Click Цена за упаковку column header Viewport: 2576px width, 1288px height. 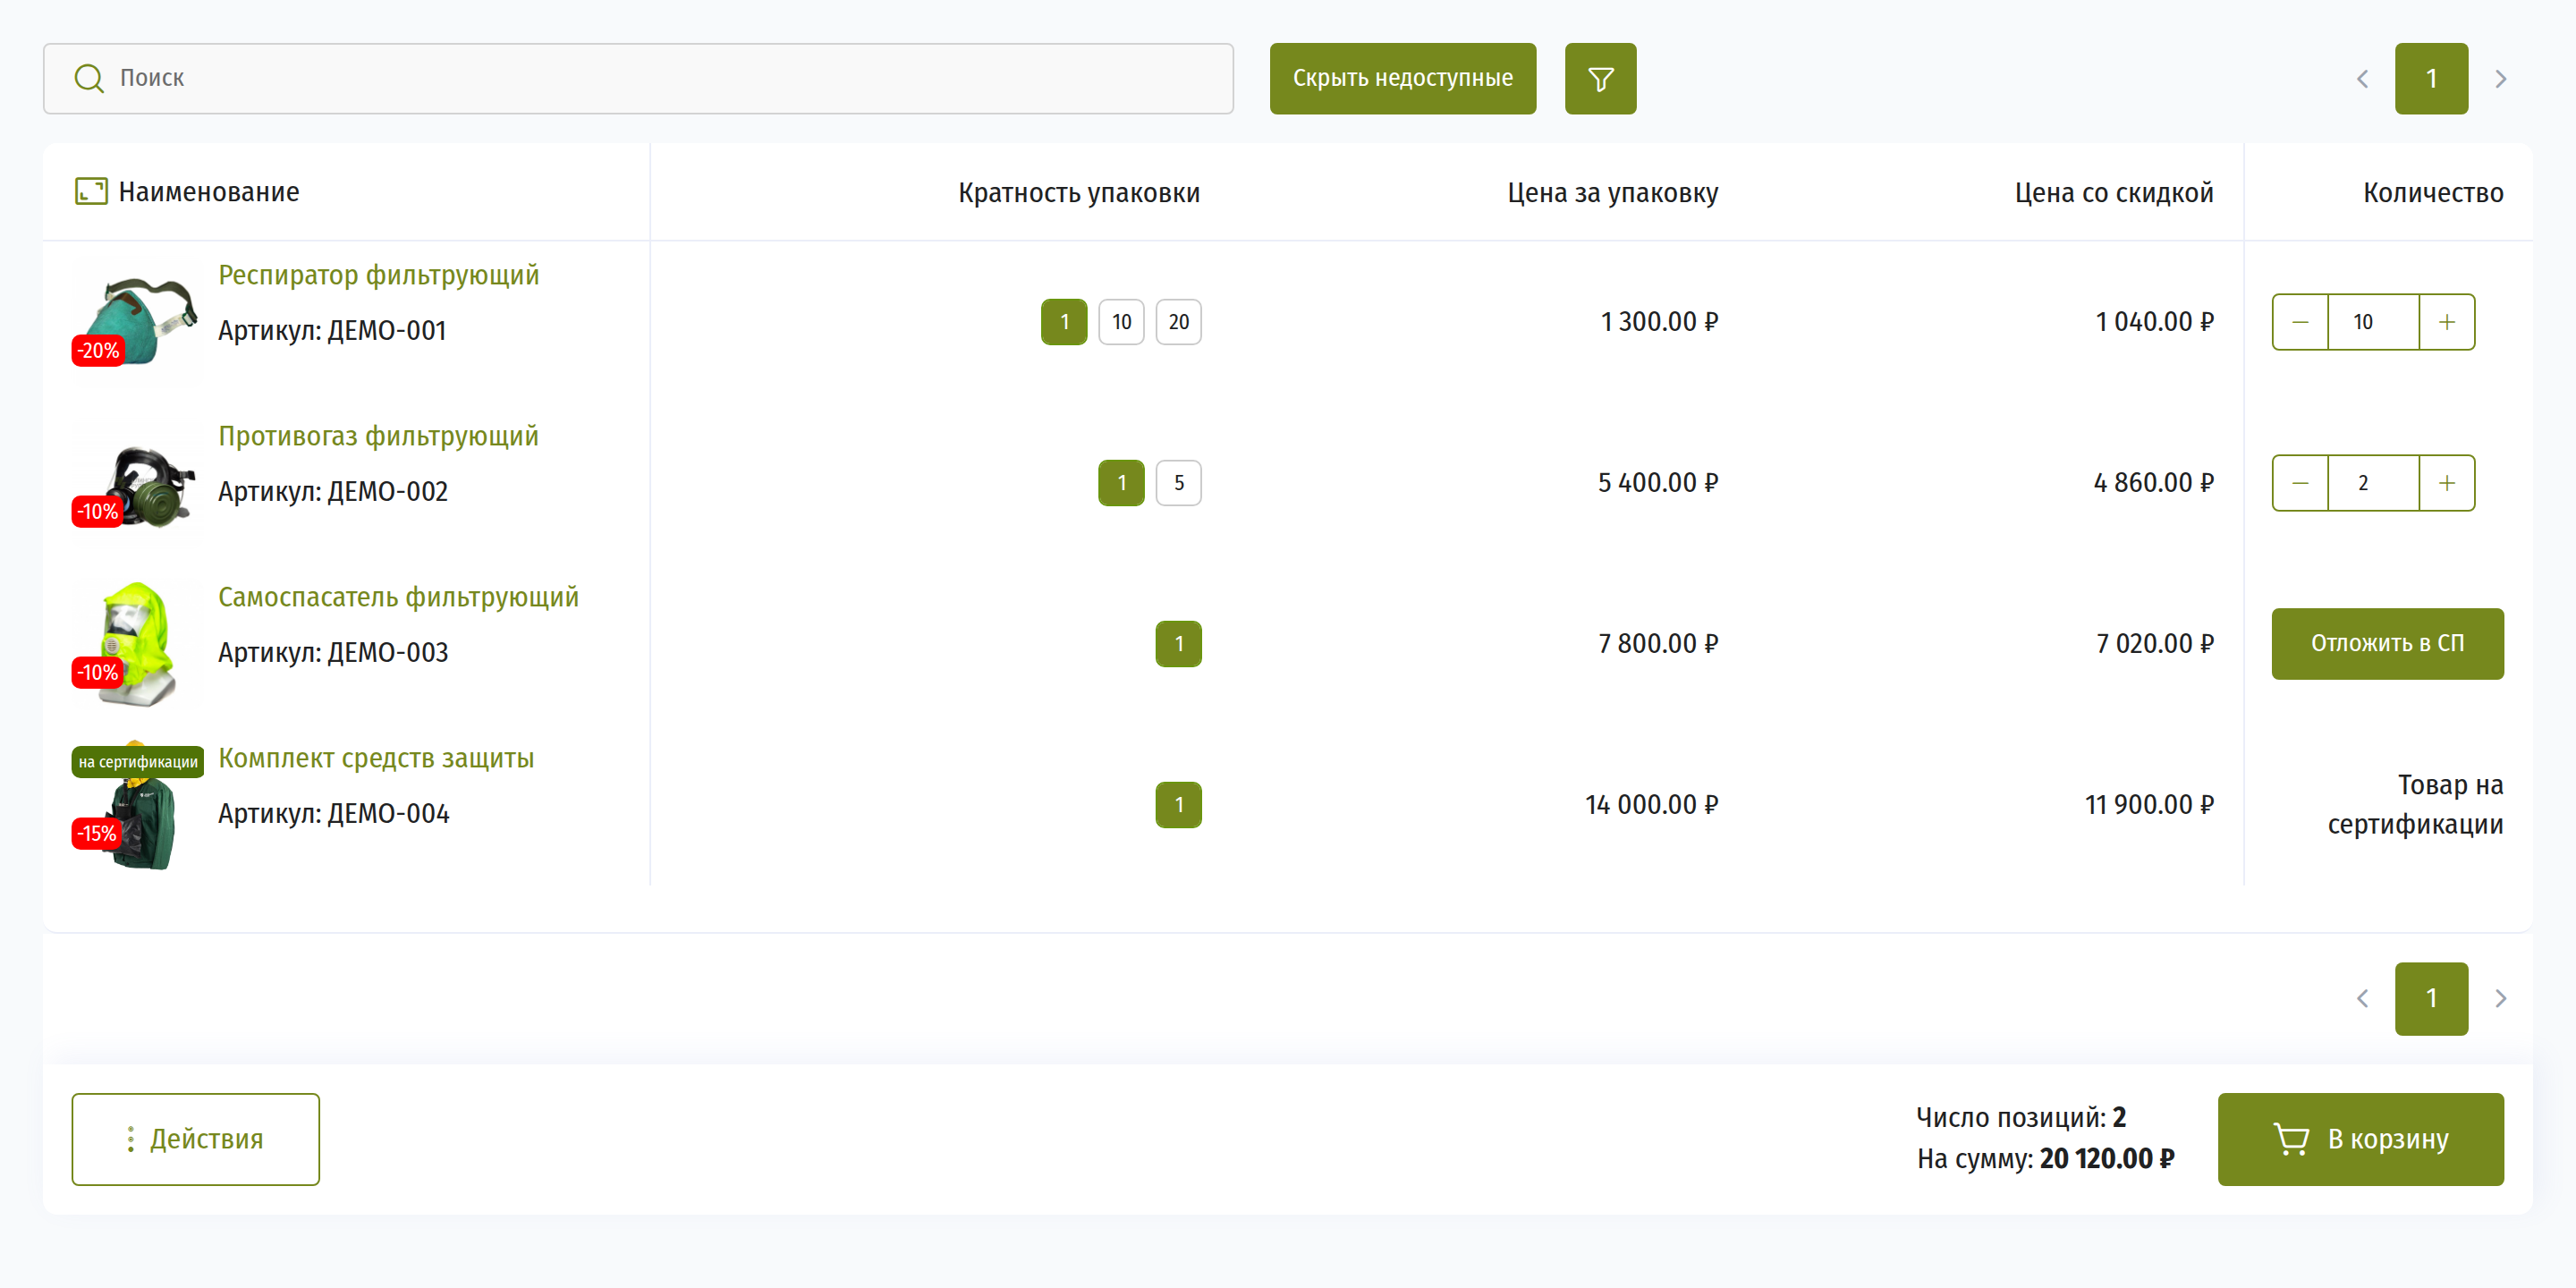1612,192
